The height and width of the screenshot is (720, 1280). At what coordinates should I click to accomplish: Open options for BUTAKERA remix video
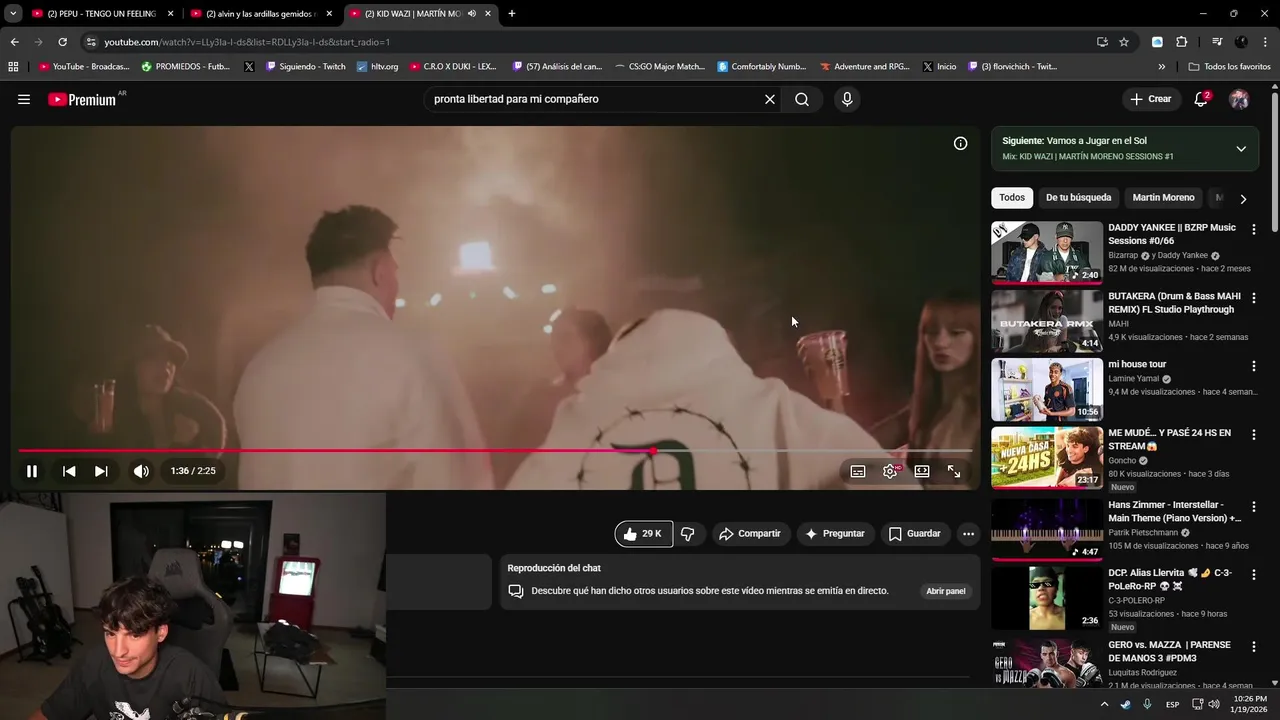pos(1253,298)
